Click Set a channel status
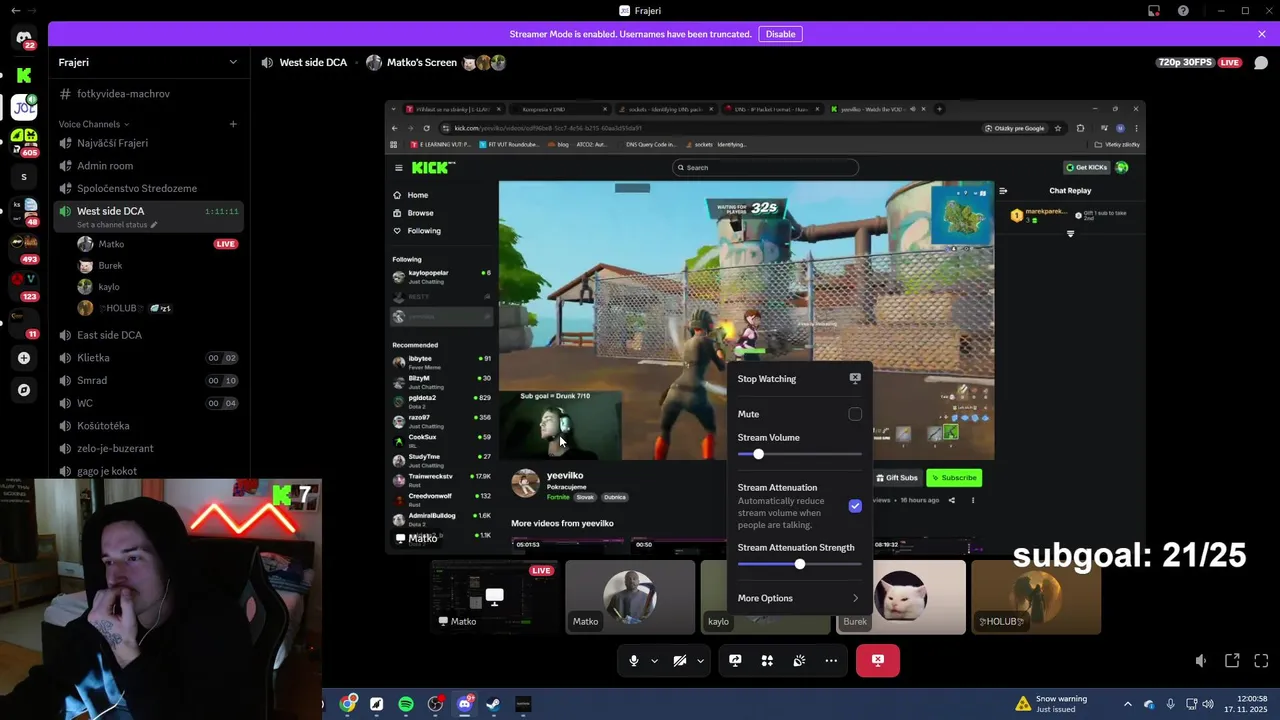The width and height of the screenshot is (1280, 720). pos(117,225)
